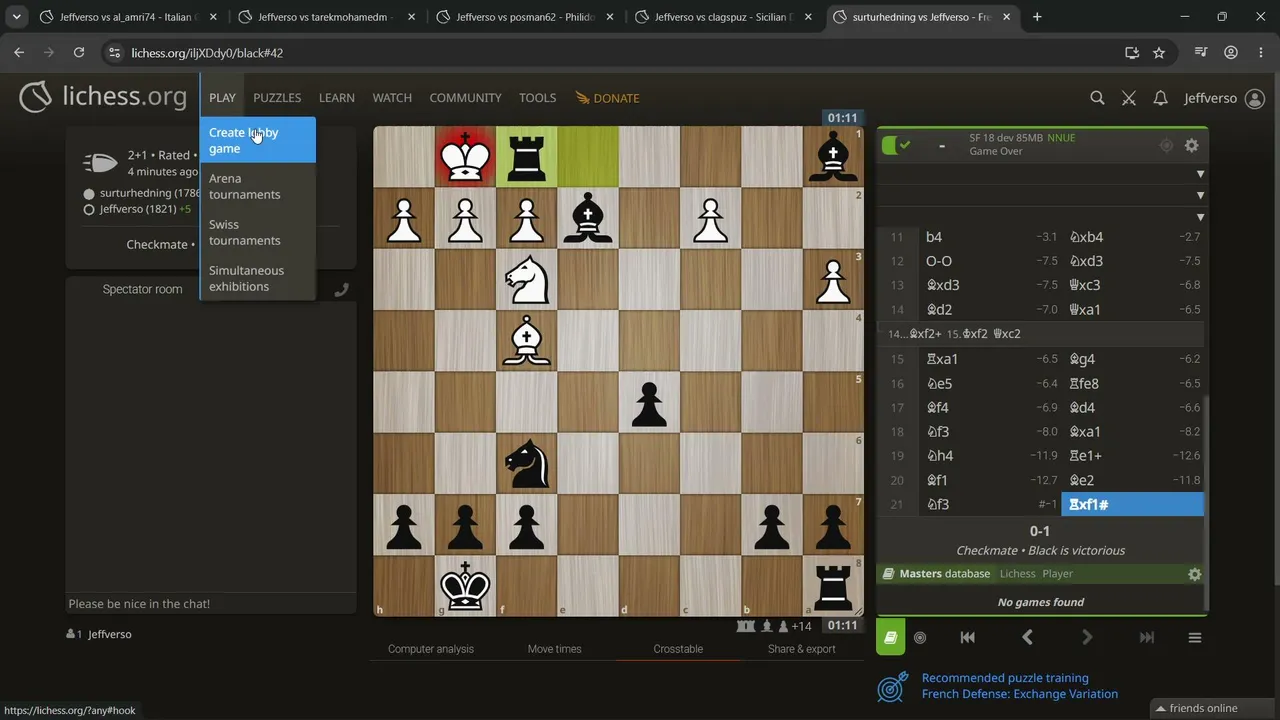Collapse the second engine line arrow
The width and height of the screenshot is (1280, 720).
click(1200, 195)
